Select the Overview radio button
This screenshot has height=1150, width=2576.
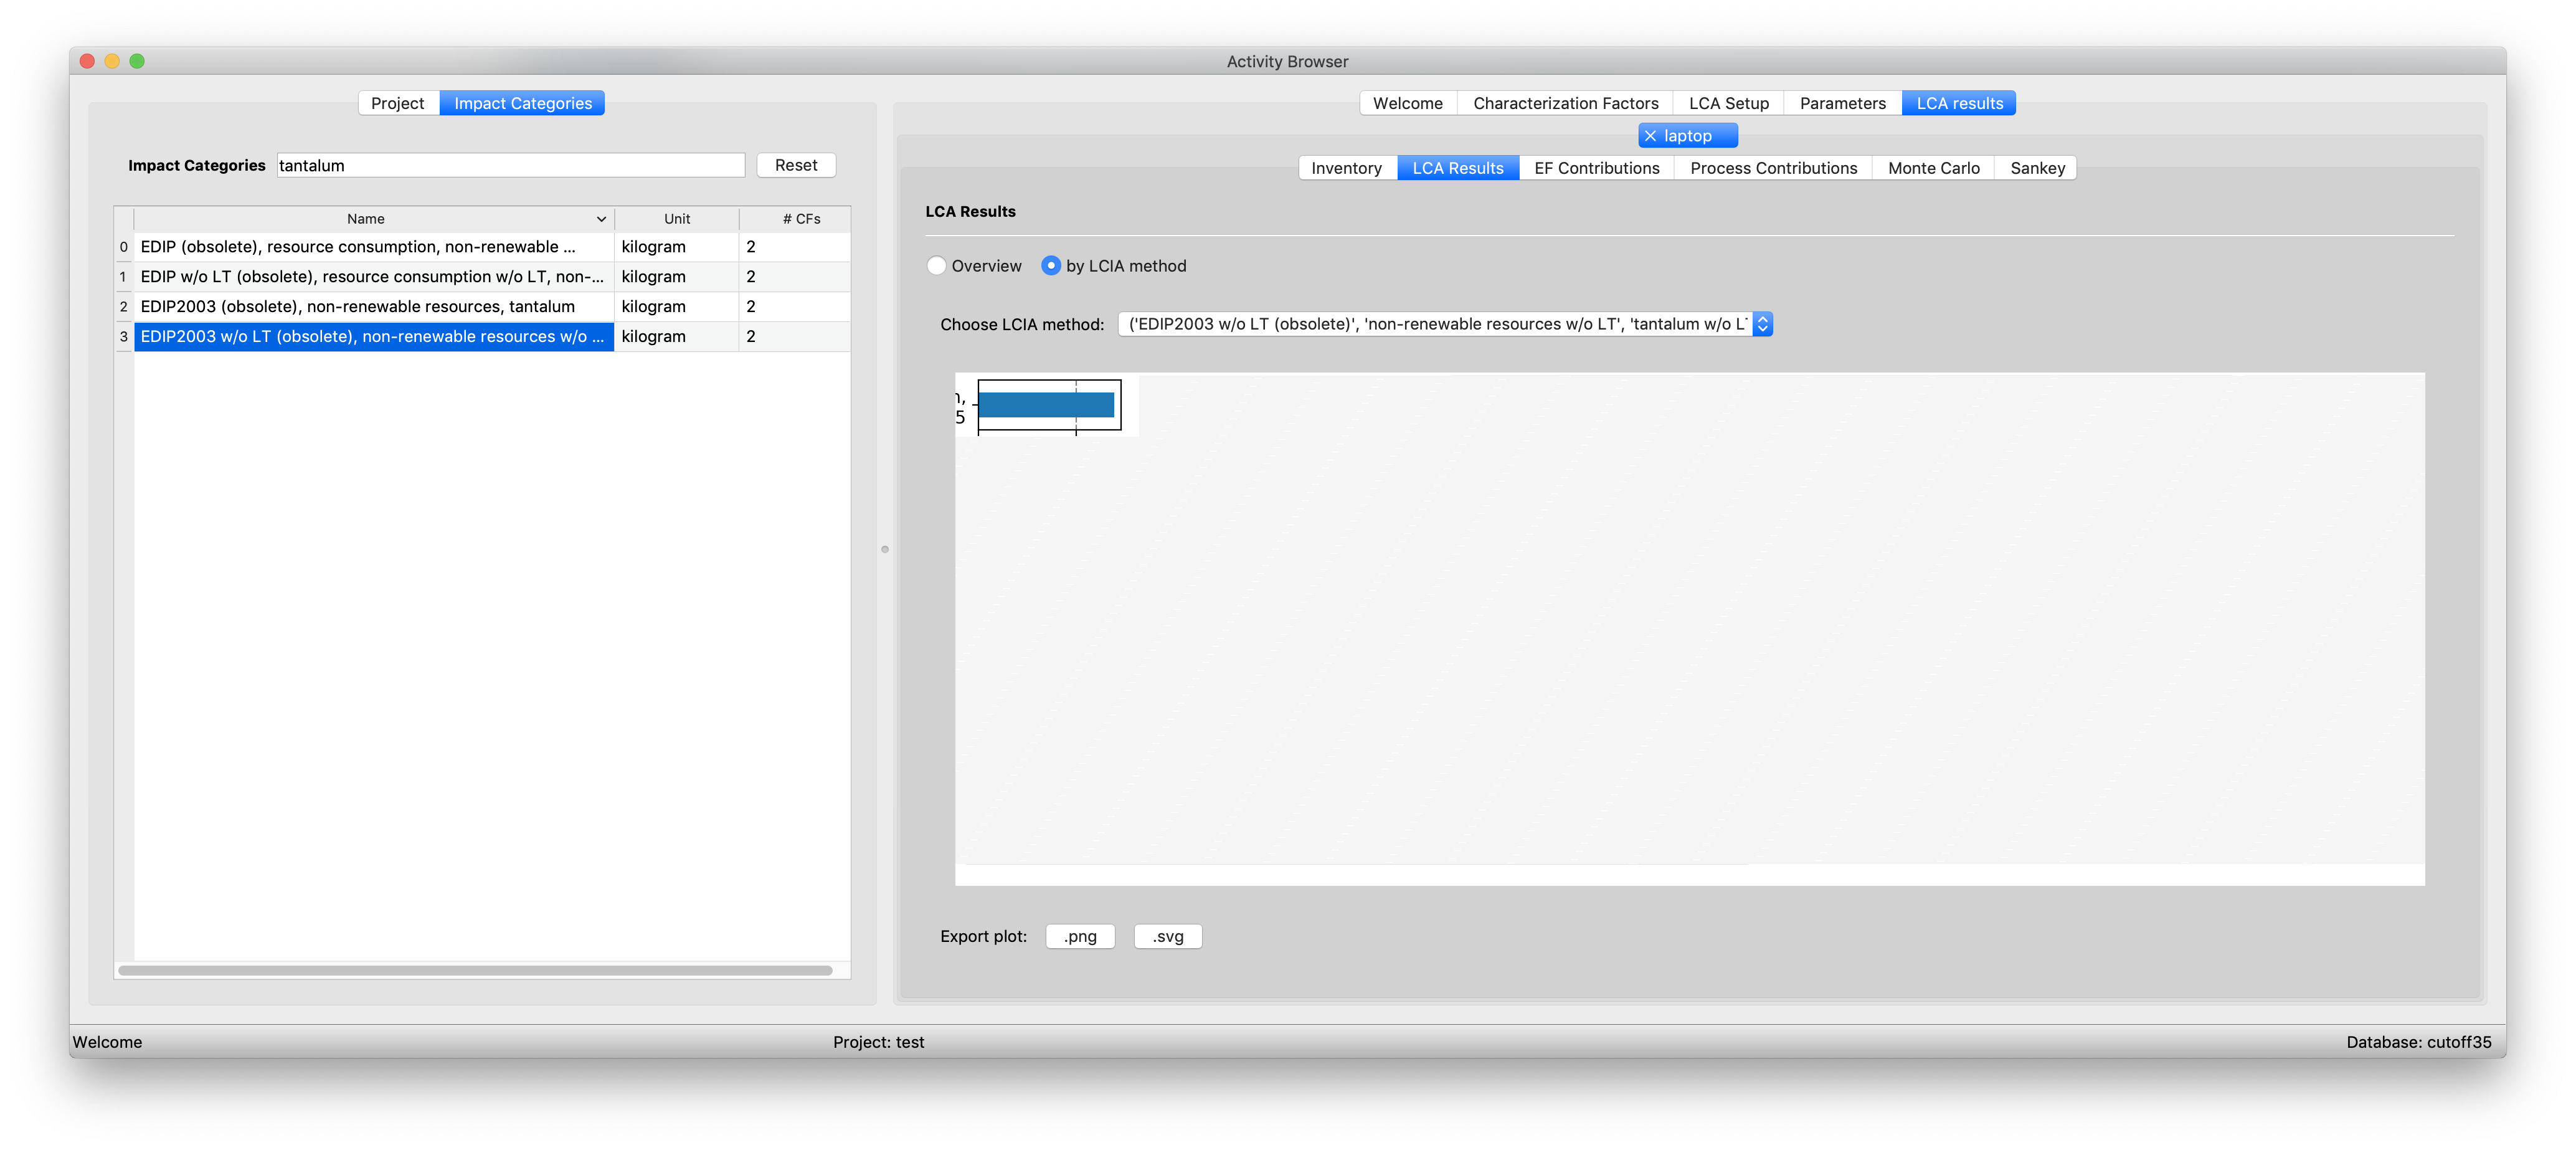click(x=937, y=266)
